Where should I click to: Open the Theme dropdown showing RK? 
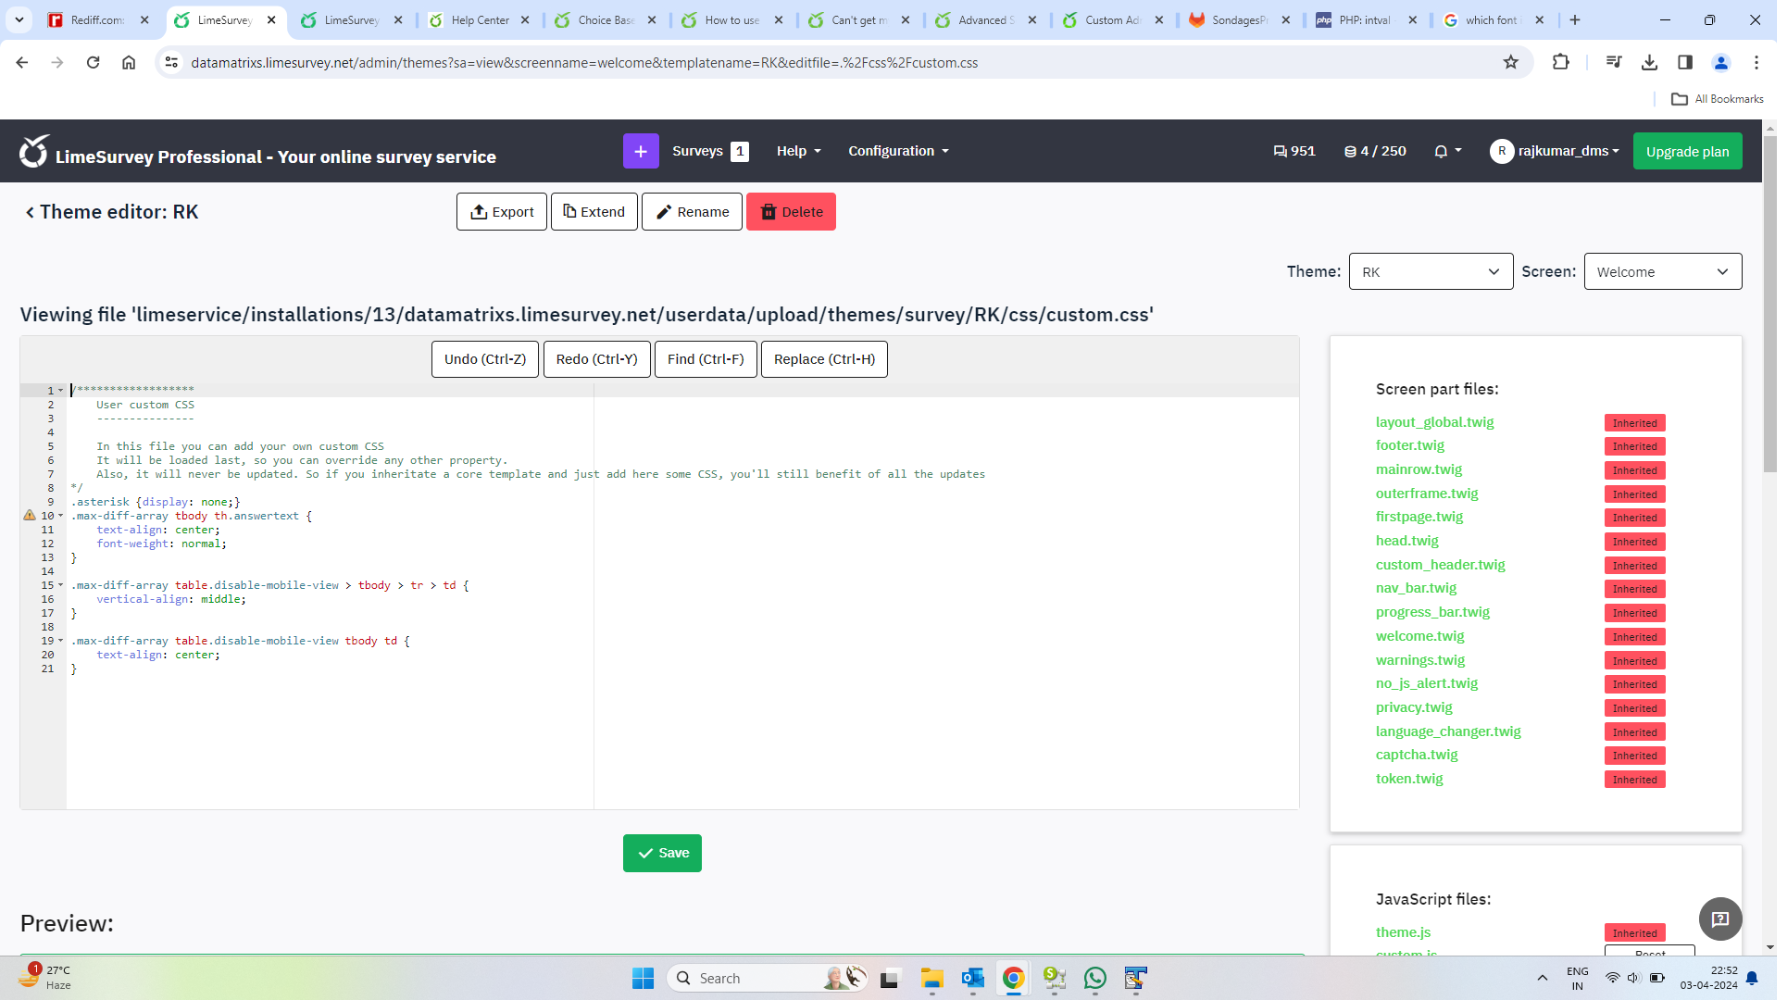[x=1430, y=272]
